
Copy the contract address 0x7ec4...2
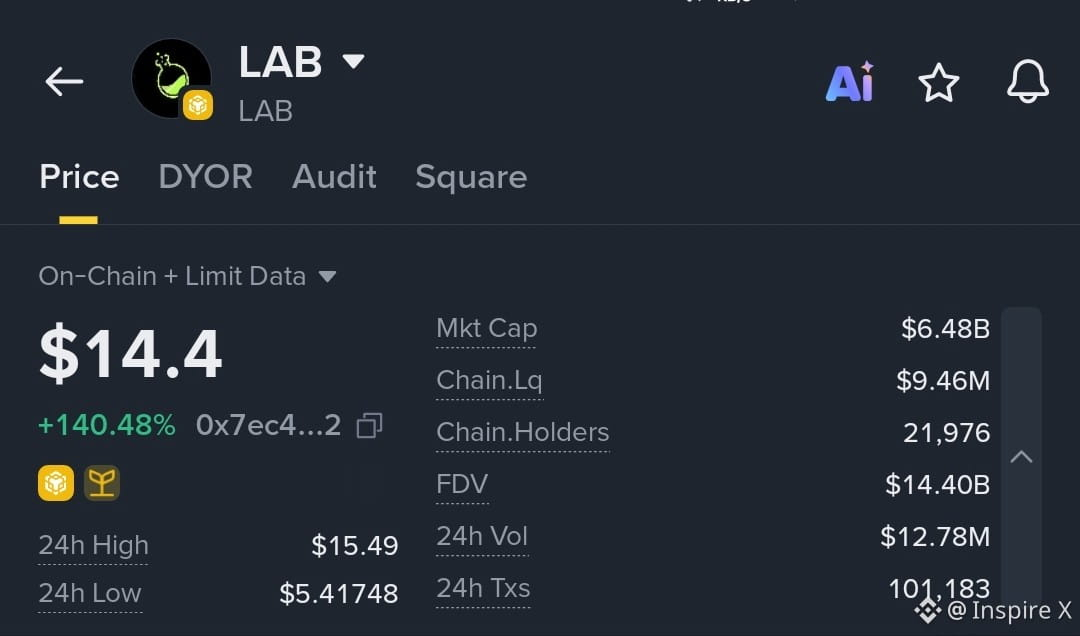[x=370, y=426]
